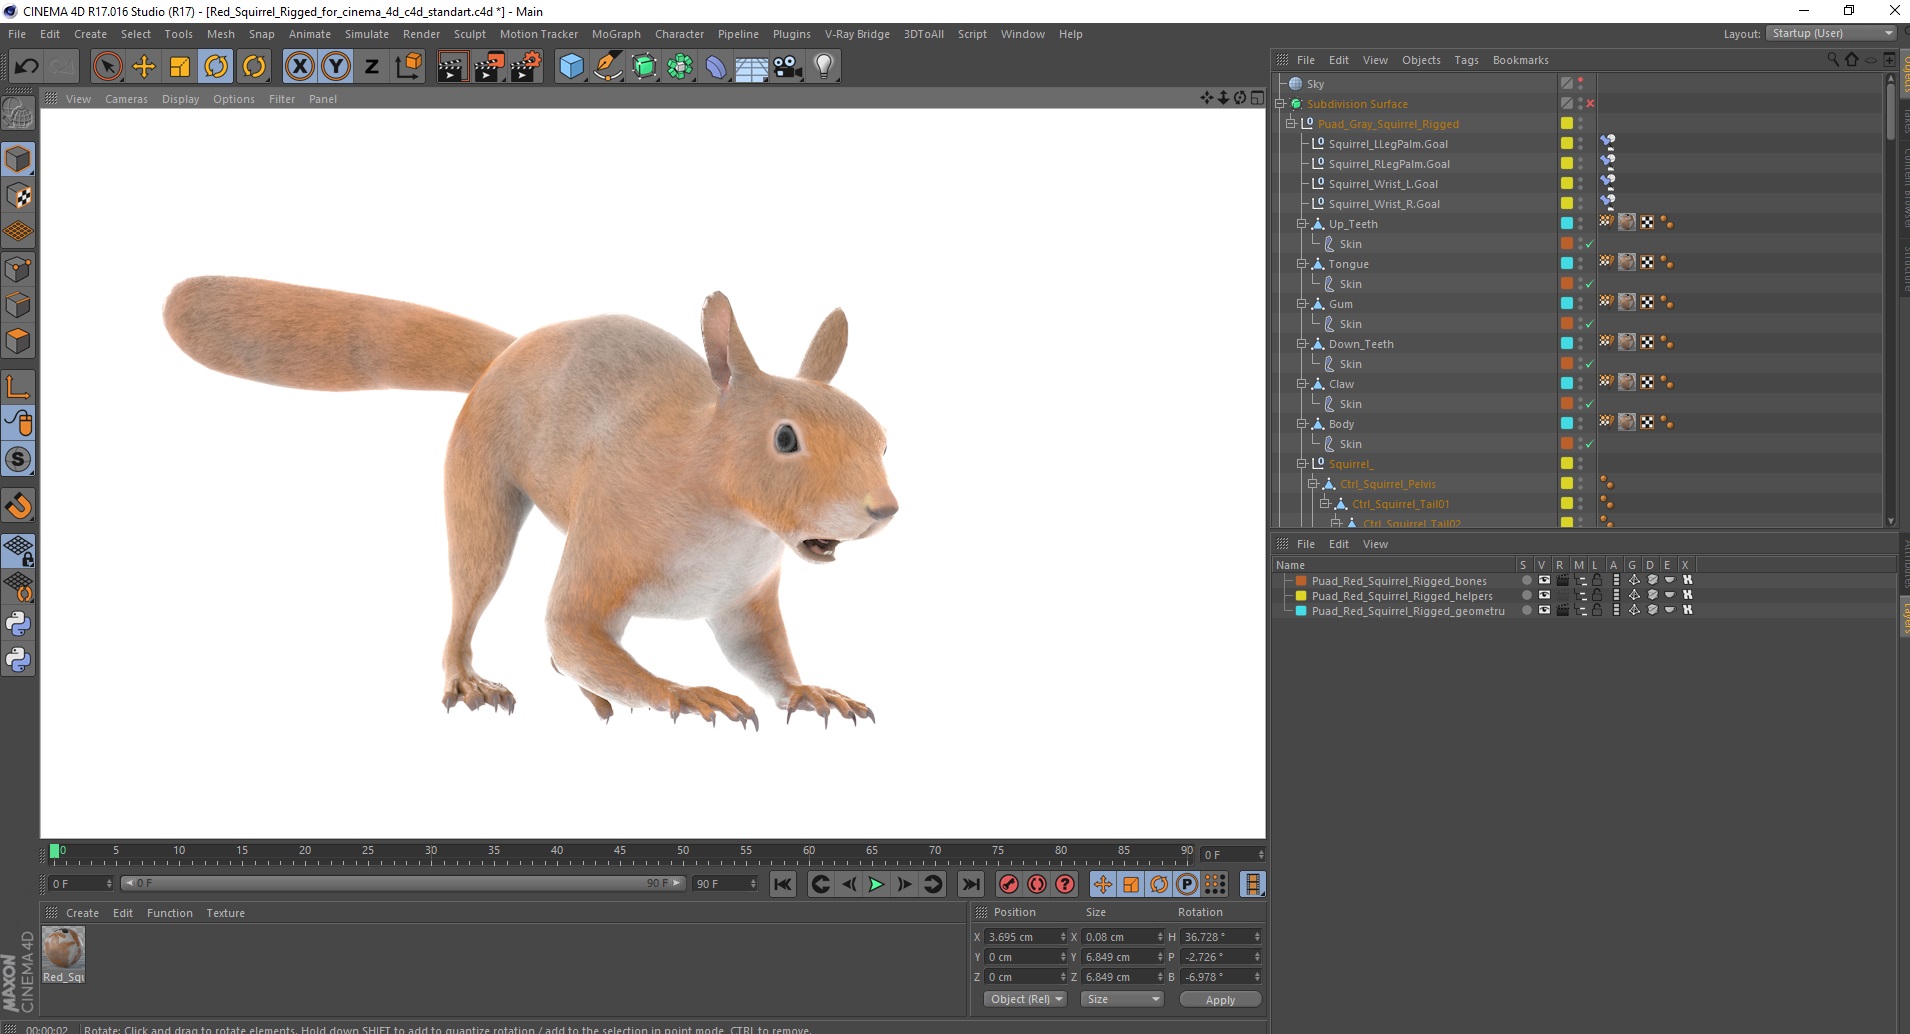
Task: Click the Apply button
Action: click(x=1220, y=1000)
